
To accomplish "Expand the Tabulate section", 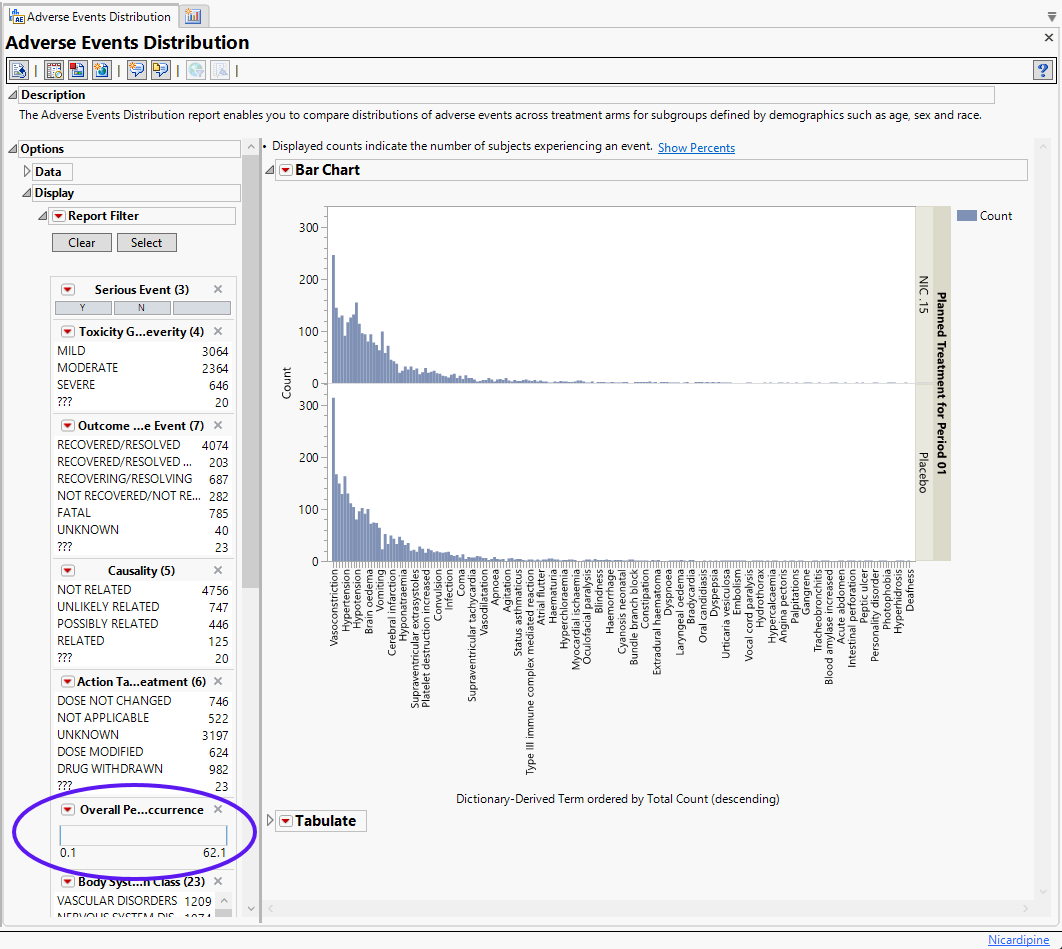I will 270,821.
